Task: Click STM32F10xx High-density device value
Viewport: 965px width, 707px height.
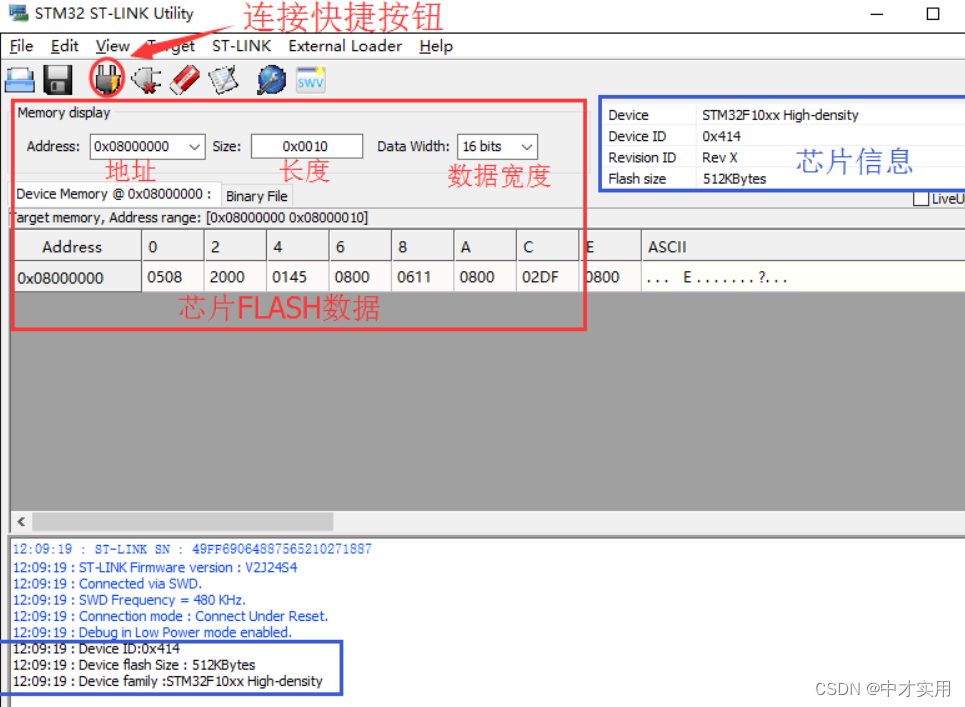Action: point(780,115)
